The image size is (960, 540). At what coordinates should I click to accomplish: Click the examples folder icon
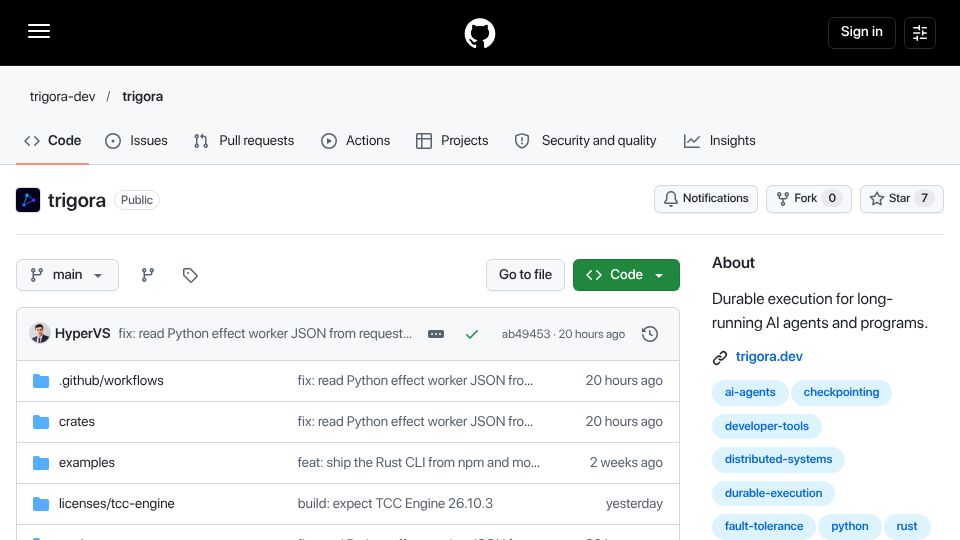(41, 463)
